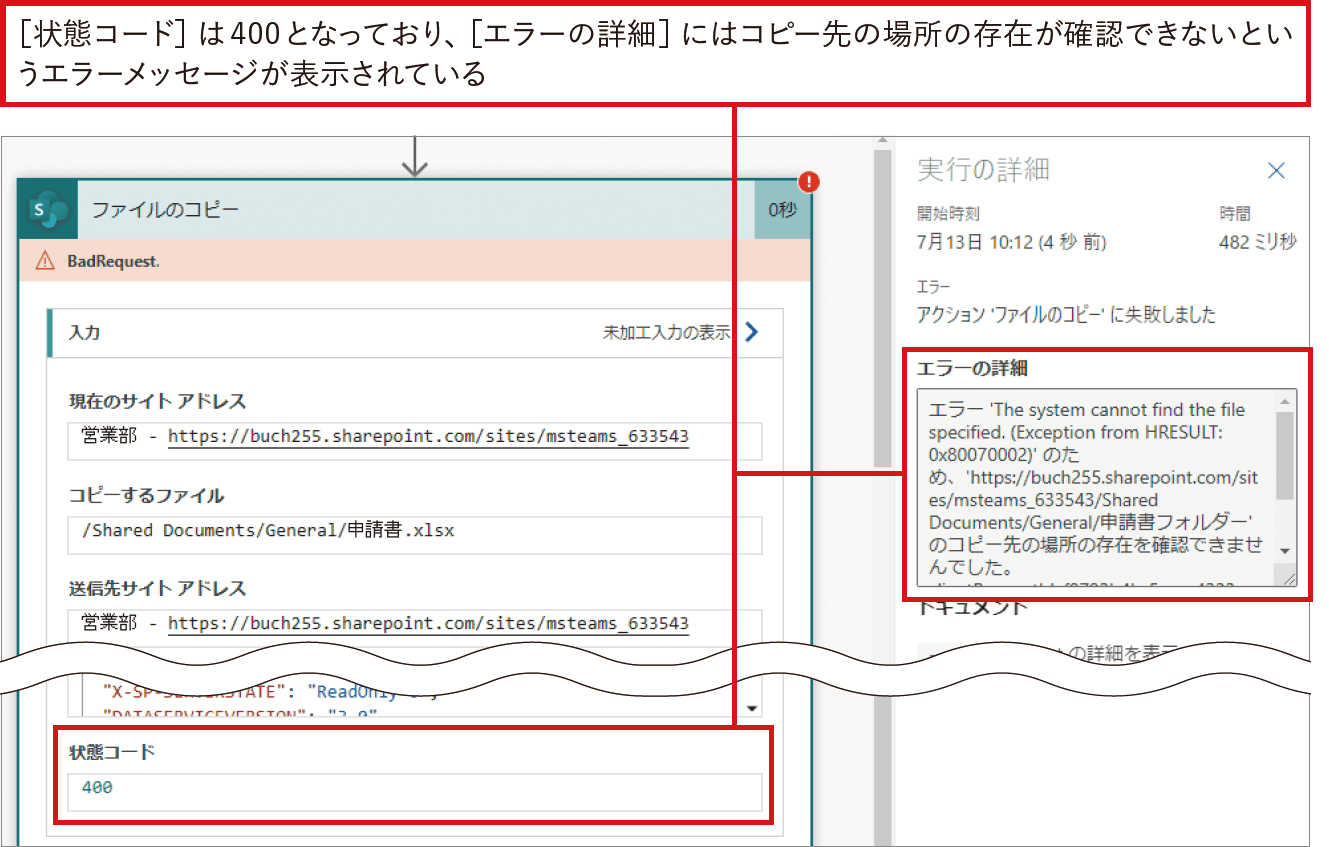Click the 7月13日 10:12 start time text
1329x847 pixels.
pyautogui.click(x=1011, y=243)
